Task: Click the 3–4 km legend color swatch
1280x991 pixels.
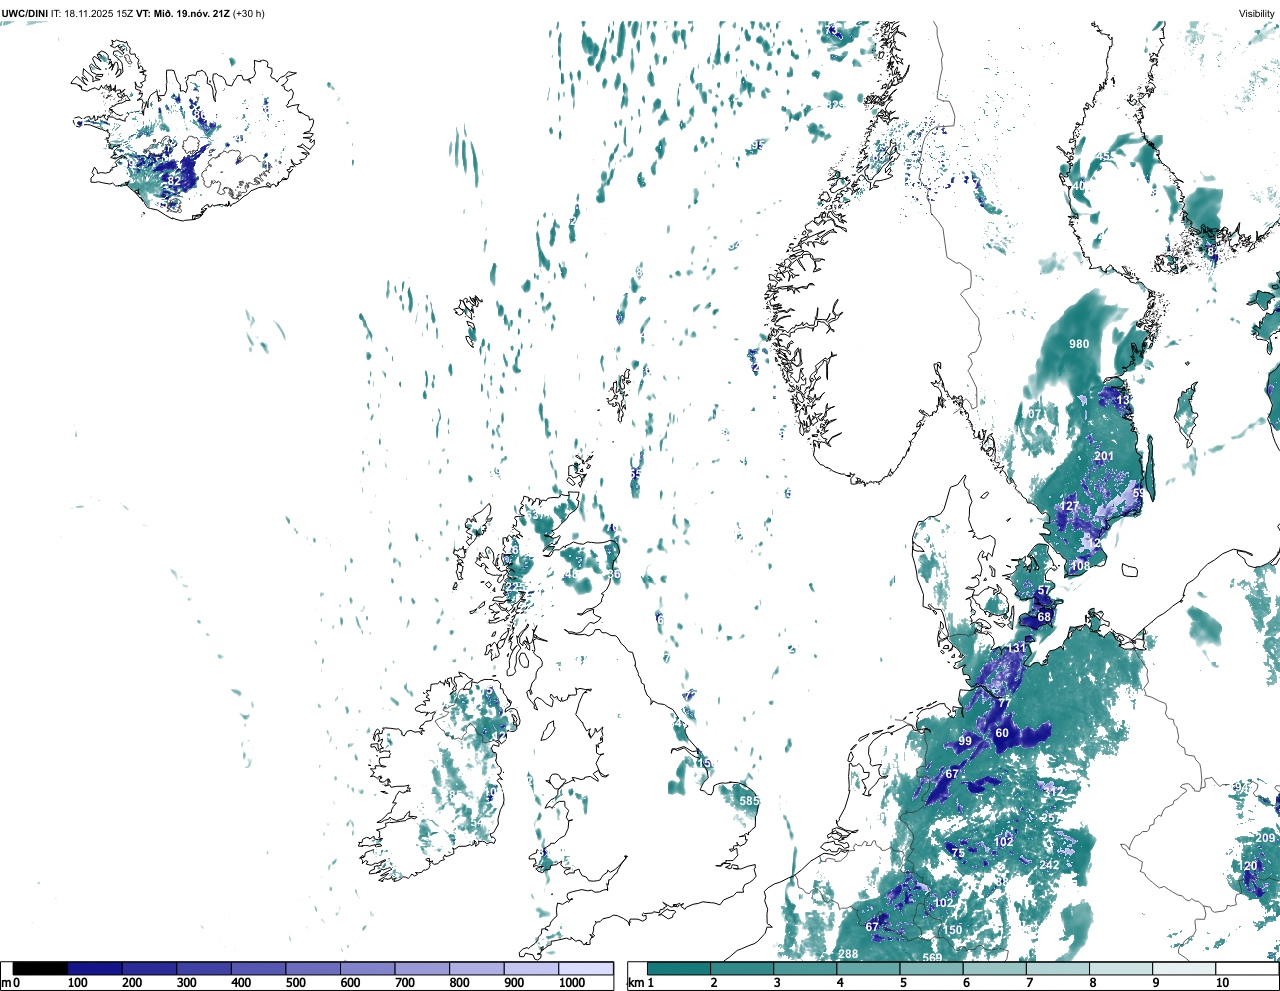Action: pos(806,968)
